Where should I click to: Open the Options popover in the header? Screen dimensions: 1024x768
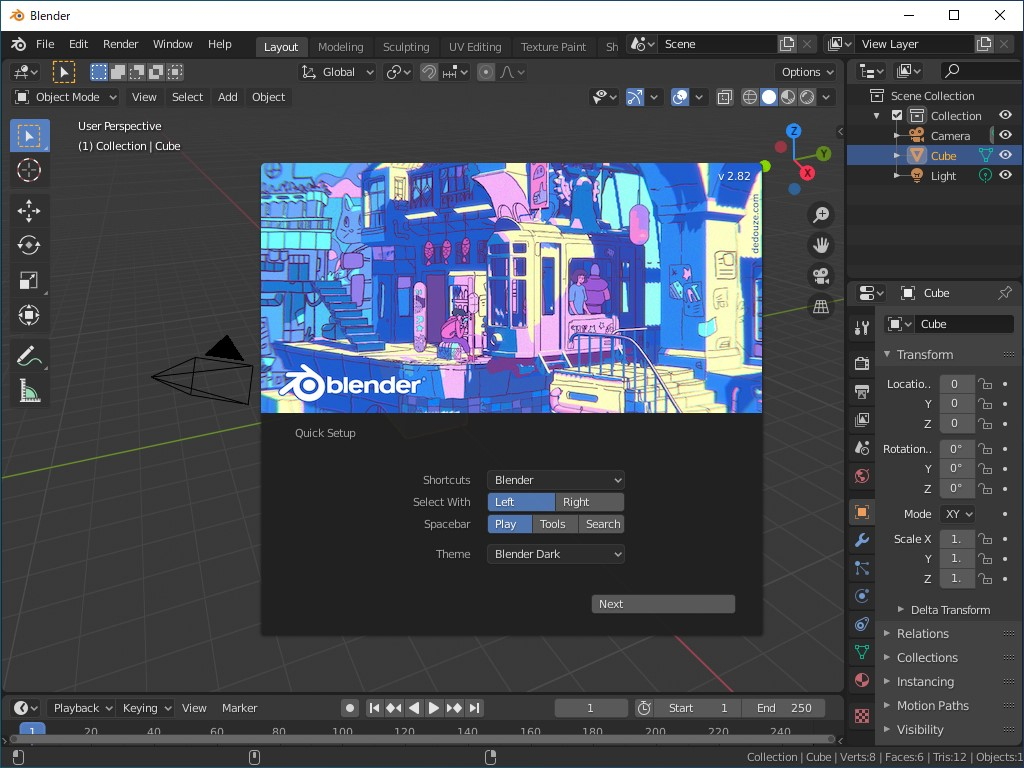click(806, 71)
